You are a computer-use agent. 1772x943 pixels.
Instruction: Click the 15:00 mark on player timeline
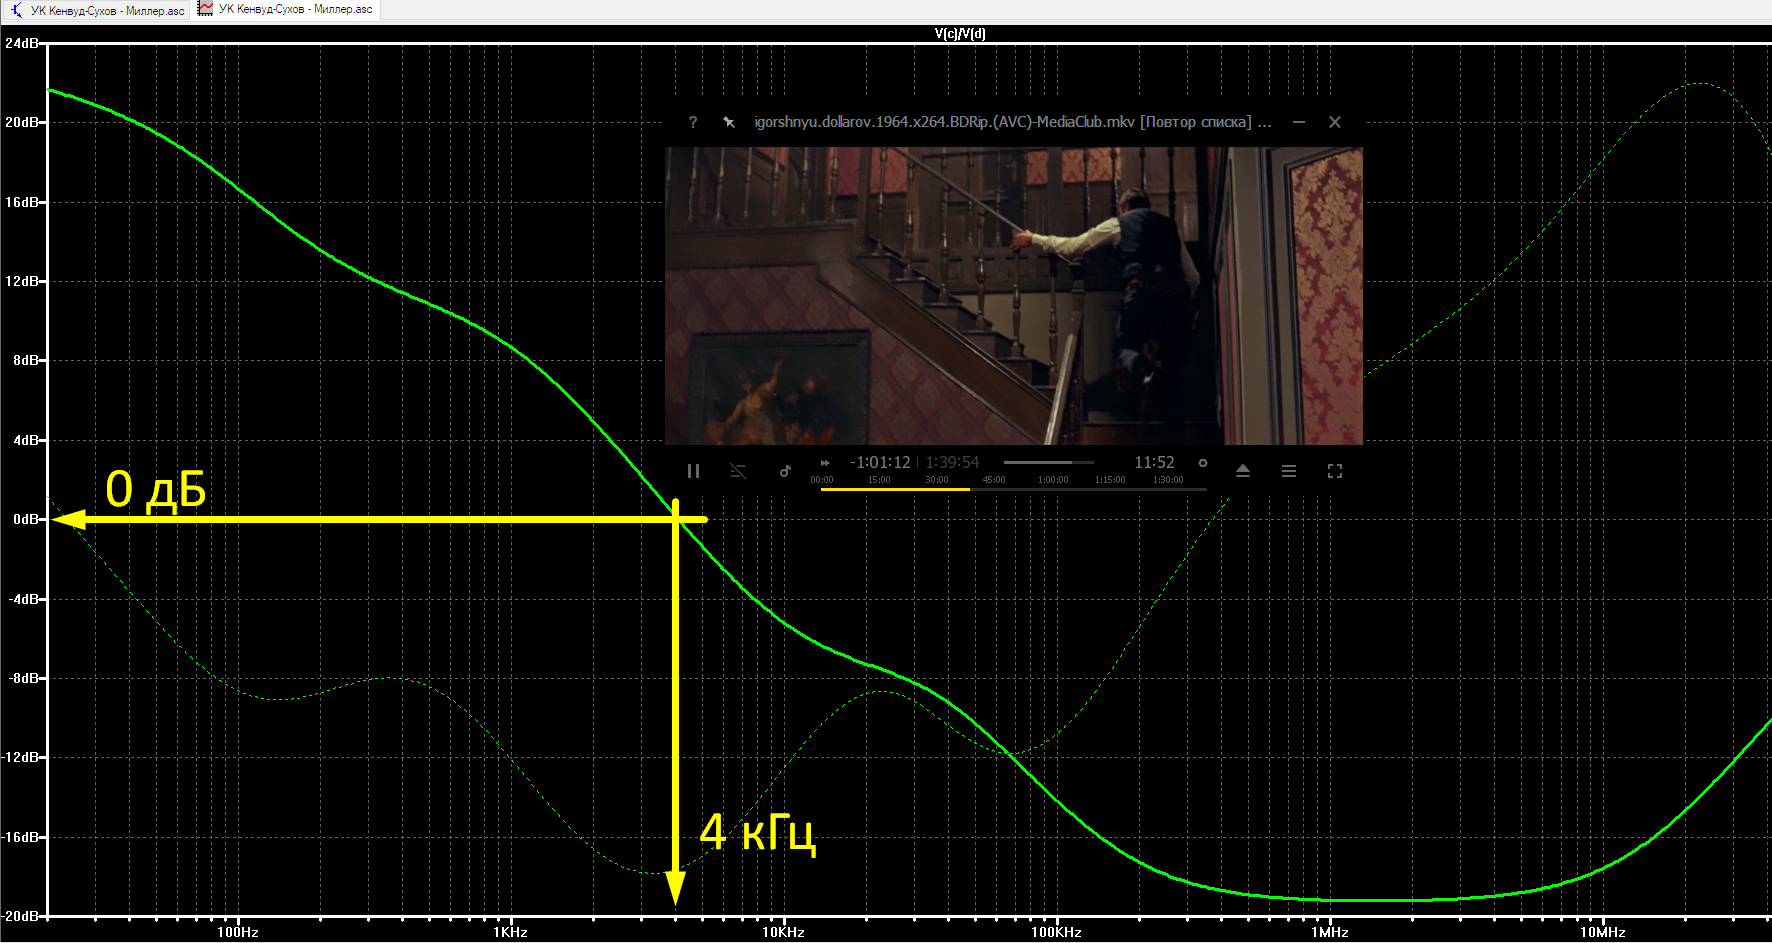click(879, 480)
